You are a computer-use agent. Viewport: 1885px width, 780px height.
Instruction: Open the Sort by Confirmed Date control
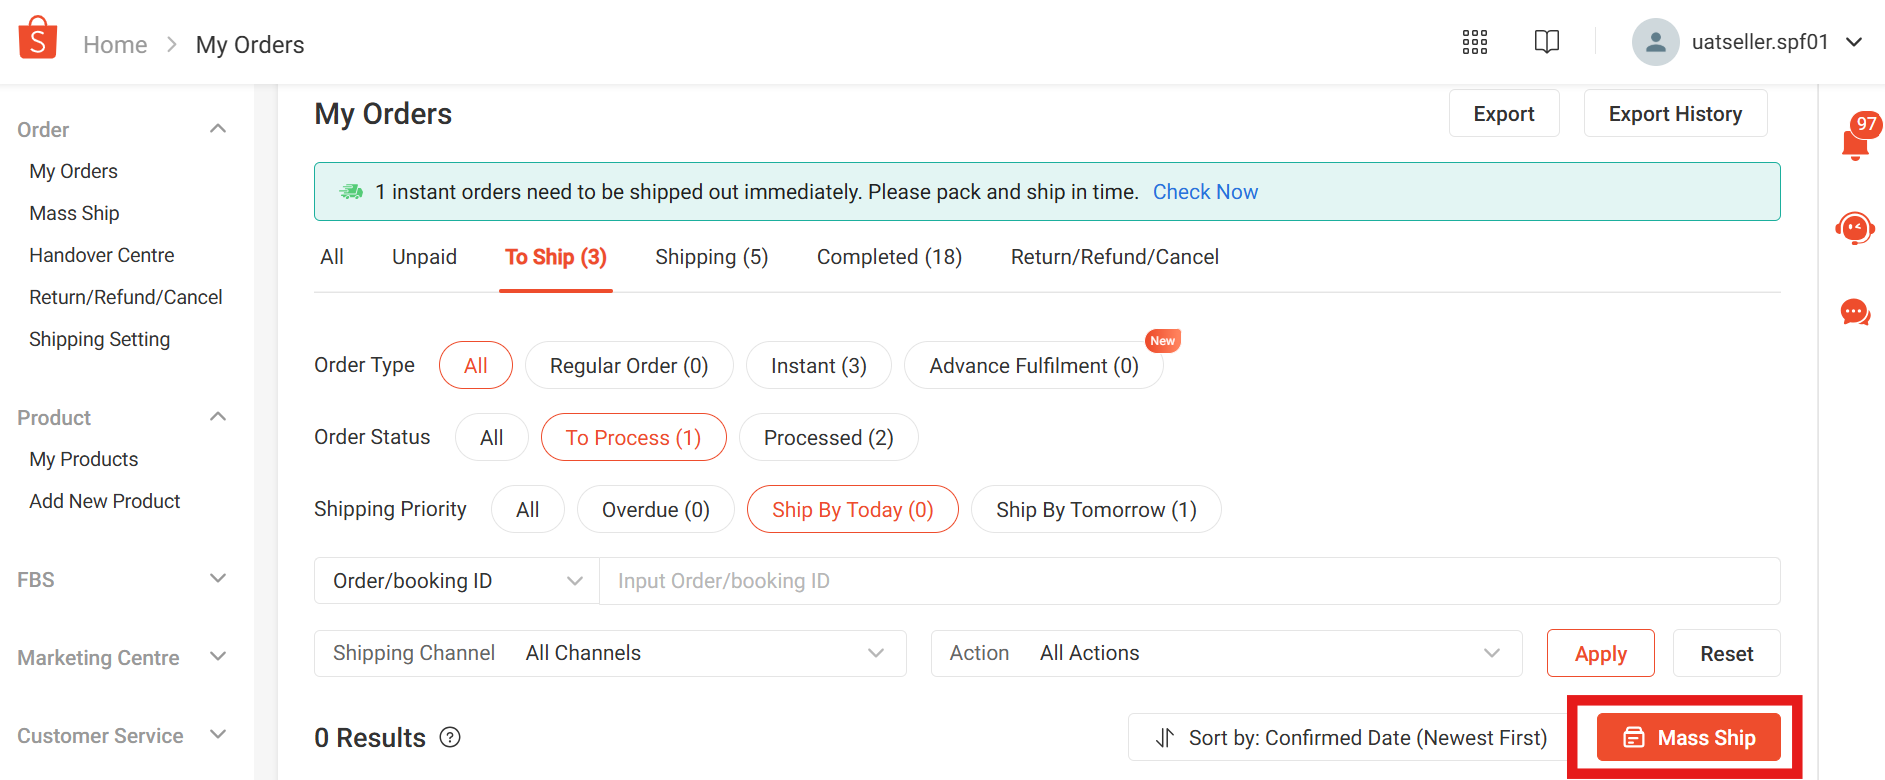pyautogui.click(x=1351, y=737)
